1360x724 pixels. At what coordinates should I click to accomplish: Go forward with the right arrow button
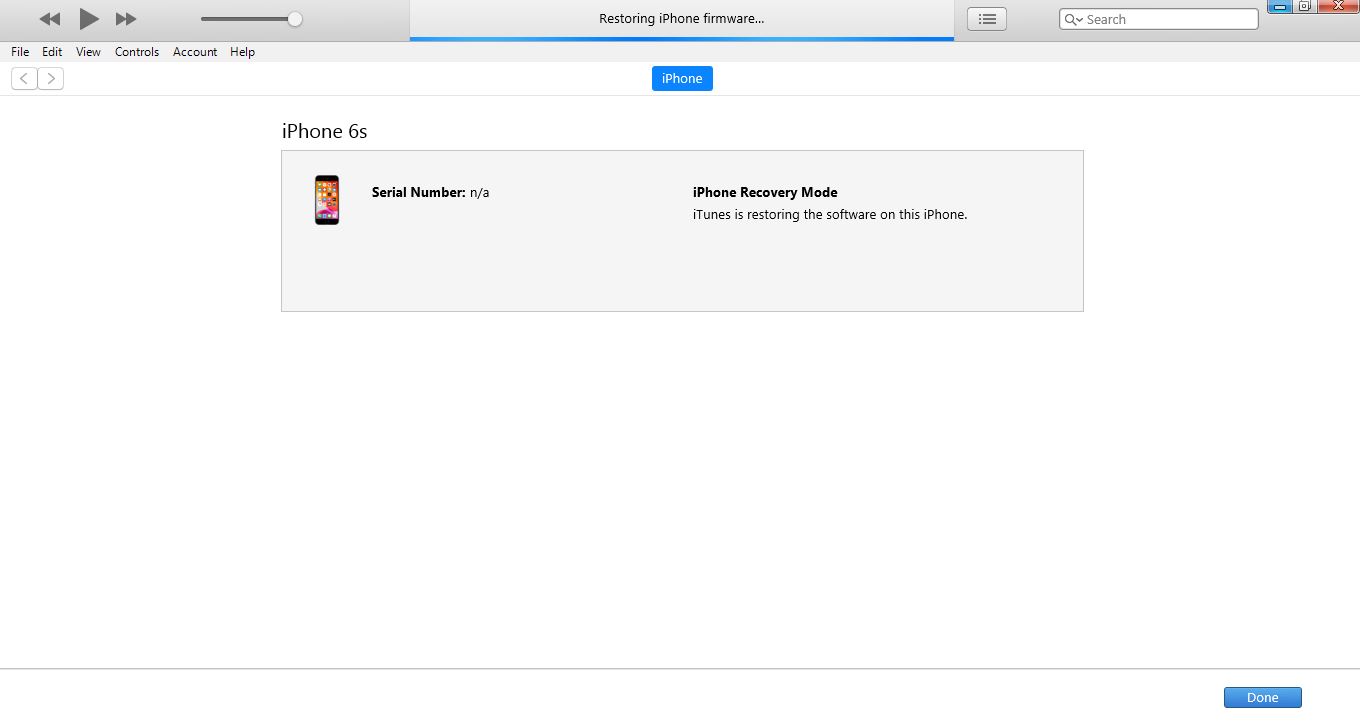click(51, 78)
